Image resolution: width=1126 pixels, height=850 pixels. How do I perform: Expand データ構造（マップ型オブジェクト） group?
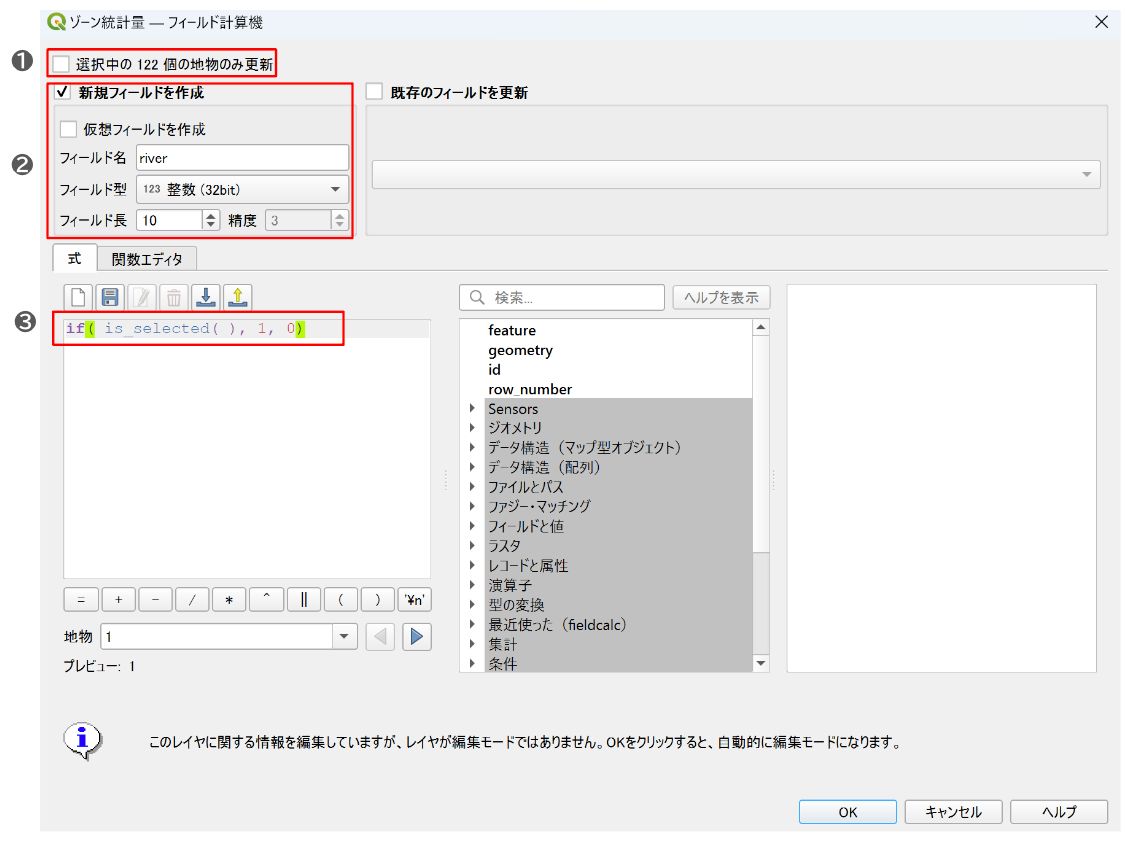coord(472,447)
